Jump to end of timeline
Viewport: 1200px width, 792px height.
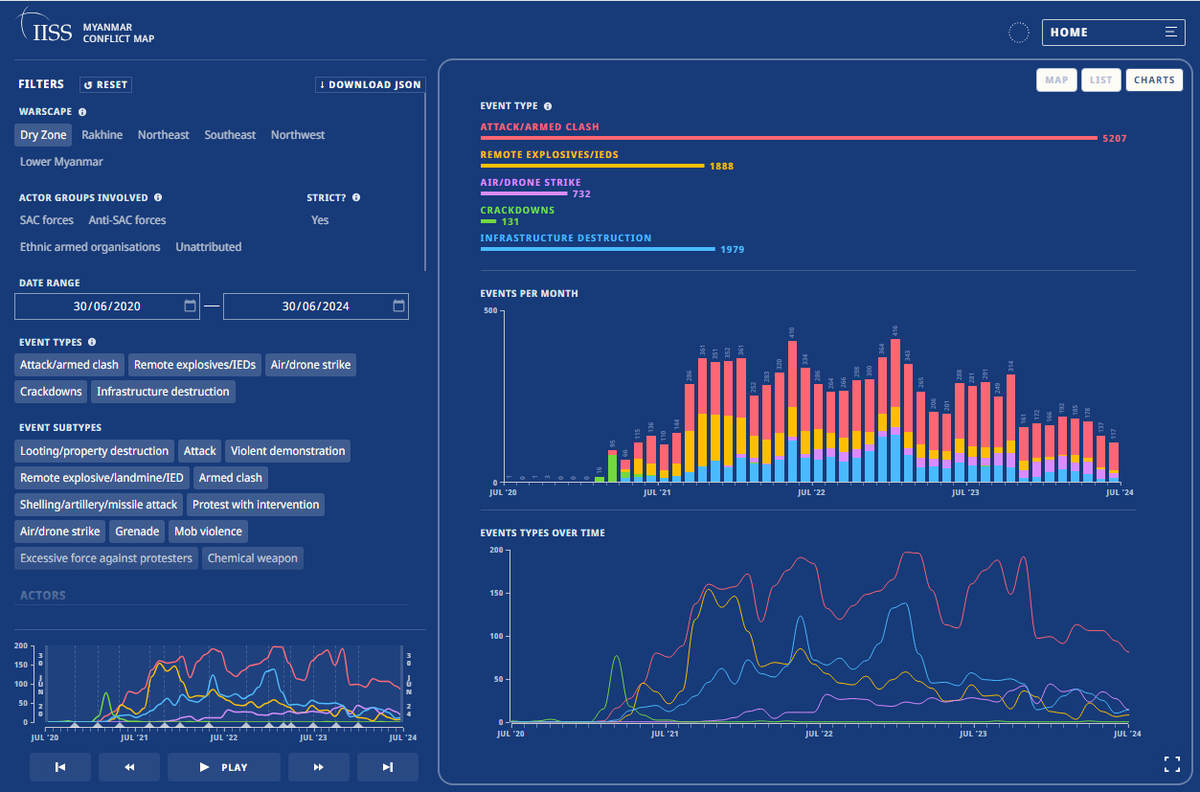coord(388,767)
